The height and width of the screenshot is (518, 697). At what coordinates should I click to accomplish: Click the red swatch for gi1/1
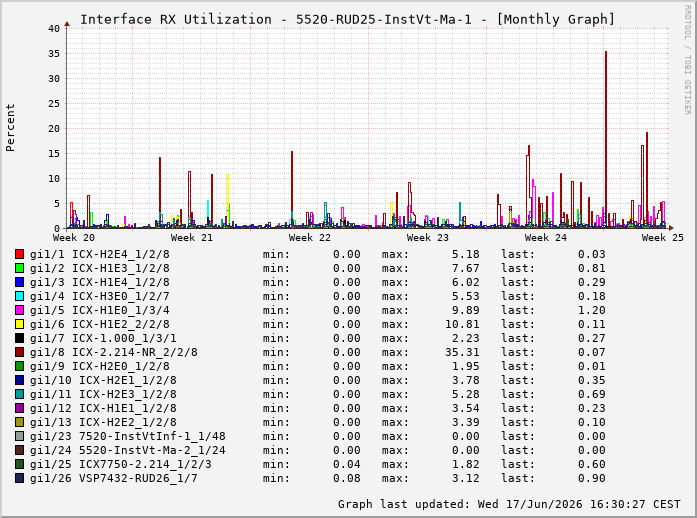pos(19,254)
